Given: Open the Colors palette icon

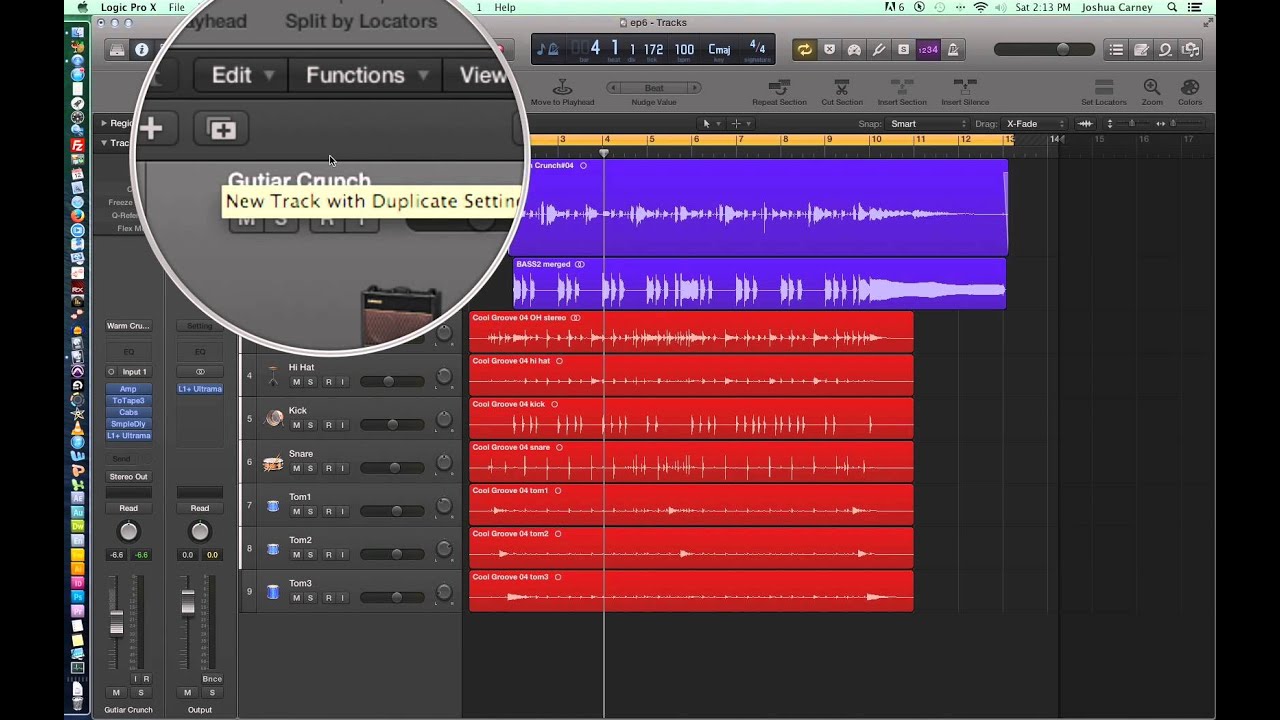Looking at the screenshot, I should click(x=1190, y=87).
